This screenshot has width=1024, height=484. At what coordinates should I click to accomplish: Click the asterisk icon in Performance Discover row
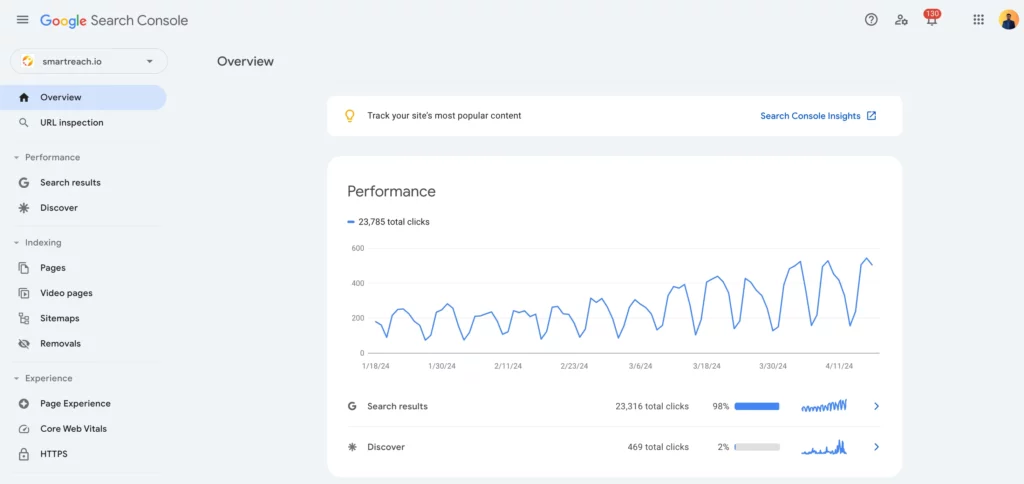click(x=352, y=447)
